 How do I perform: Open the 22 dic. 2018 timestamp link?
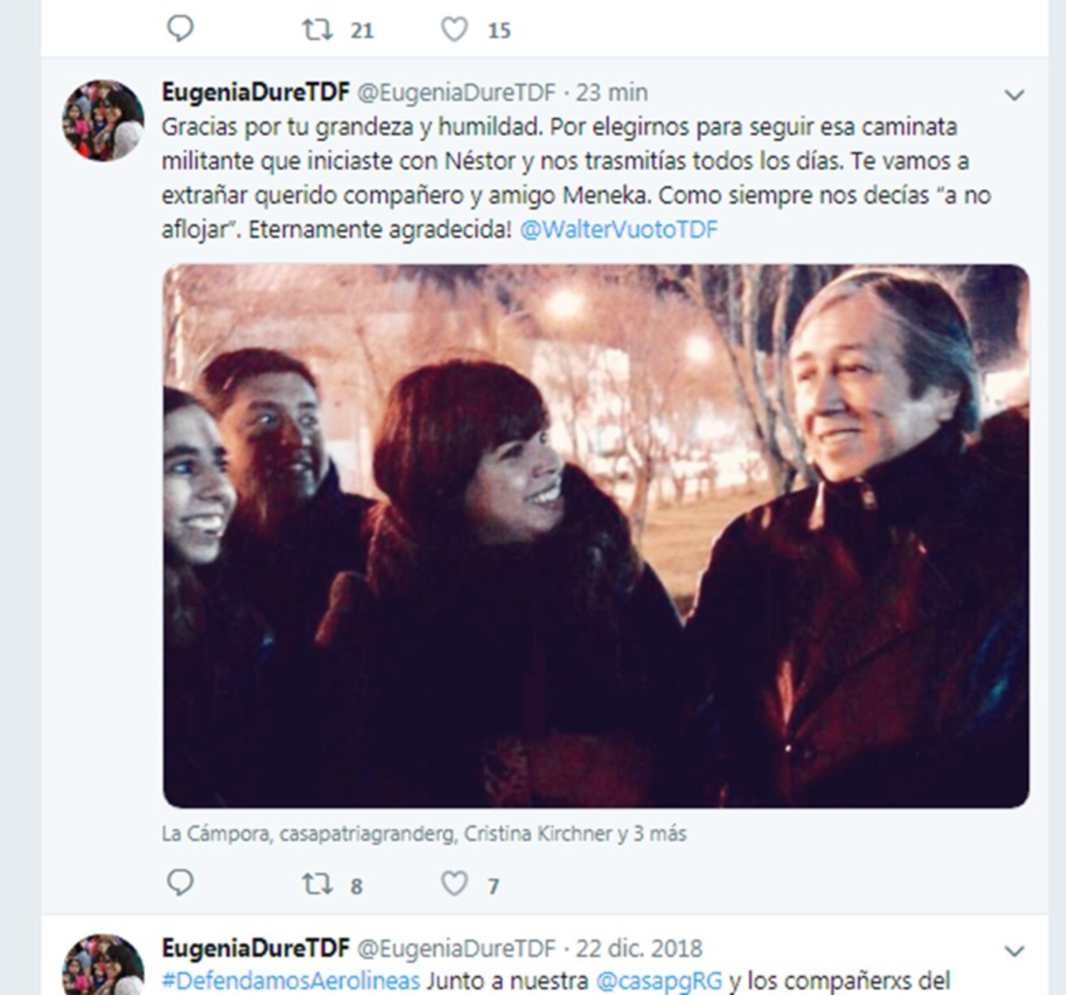coord(639,948)
